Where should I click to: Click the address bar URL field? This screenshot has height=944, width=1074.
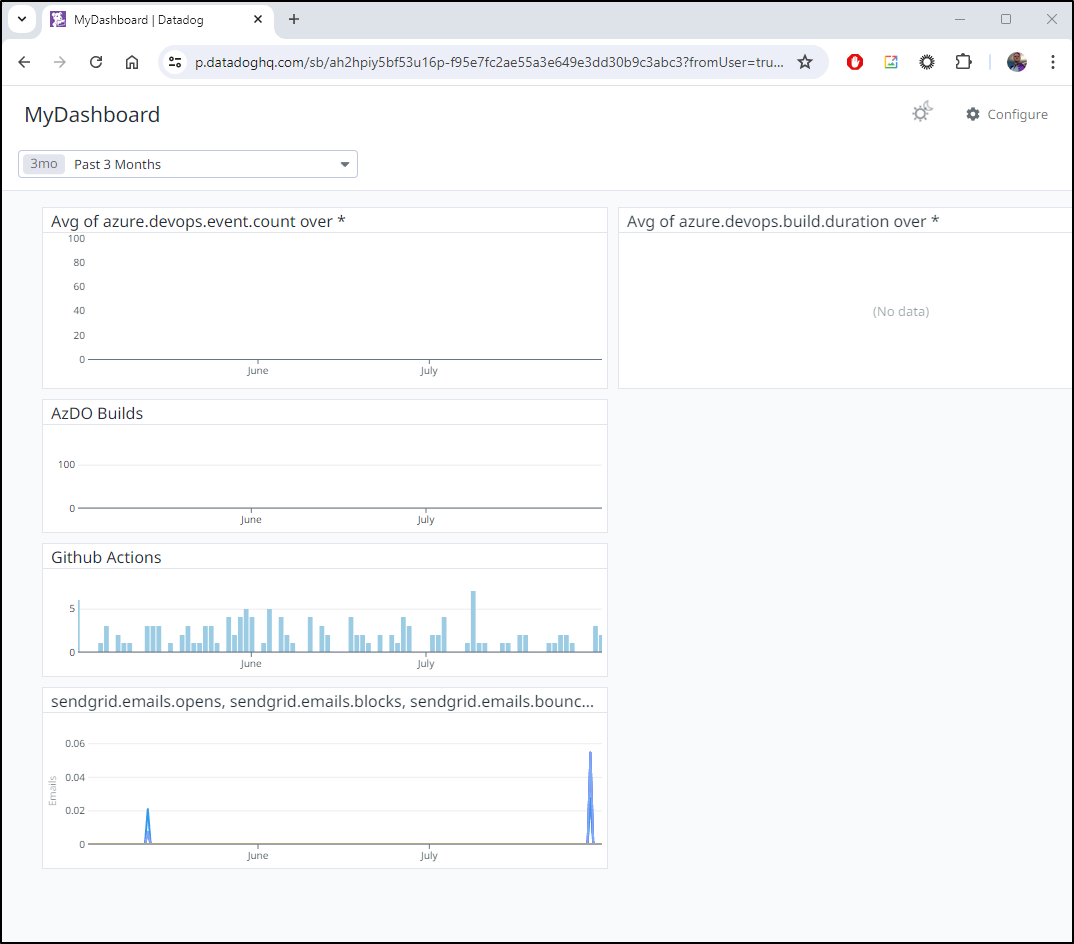pos(489,62)
